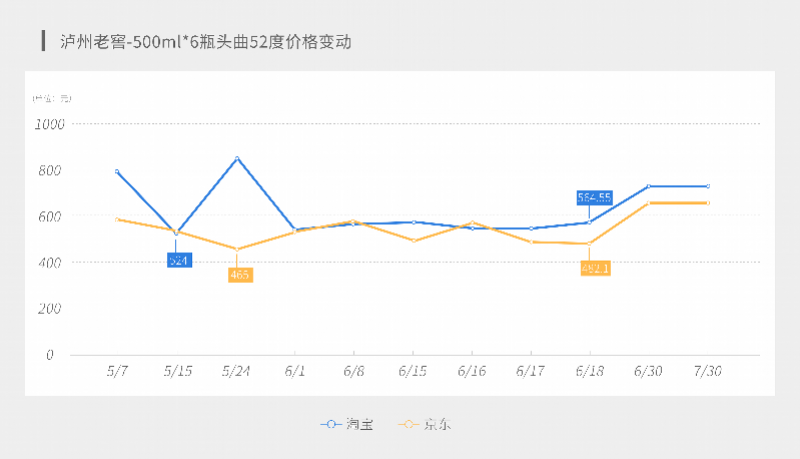Click the 5/15 x-axis label
The height and width of the screenshot is (459, 800).
click(x=178, y=371)
